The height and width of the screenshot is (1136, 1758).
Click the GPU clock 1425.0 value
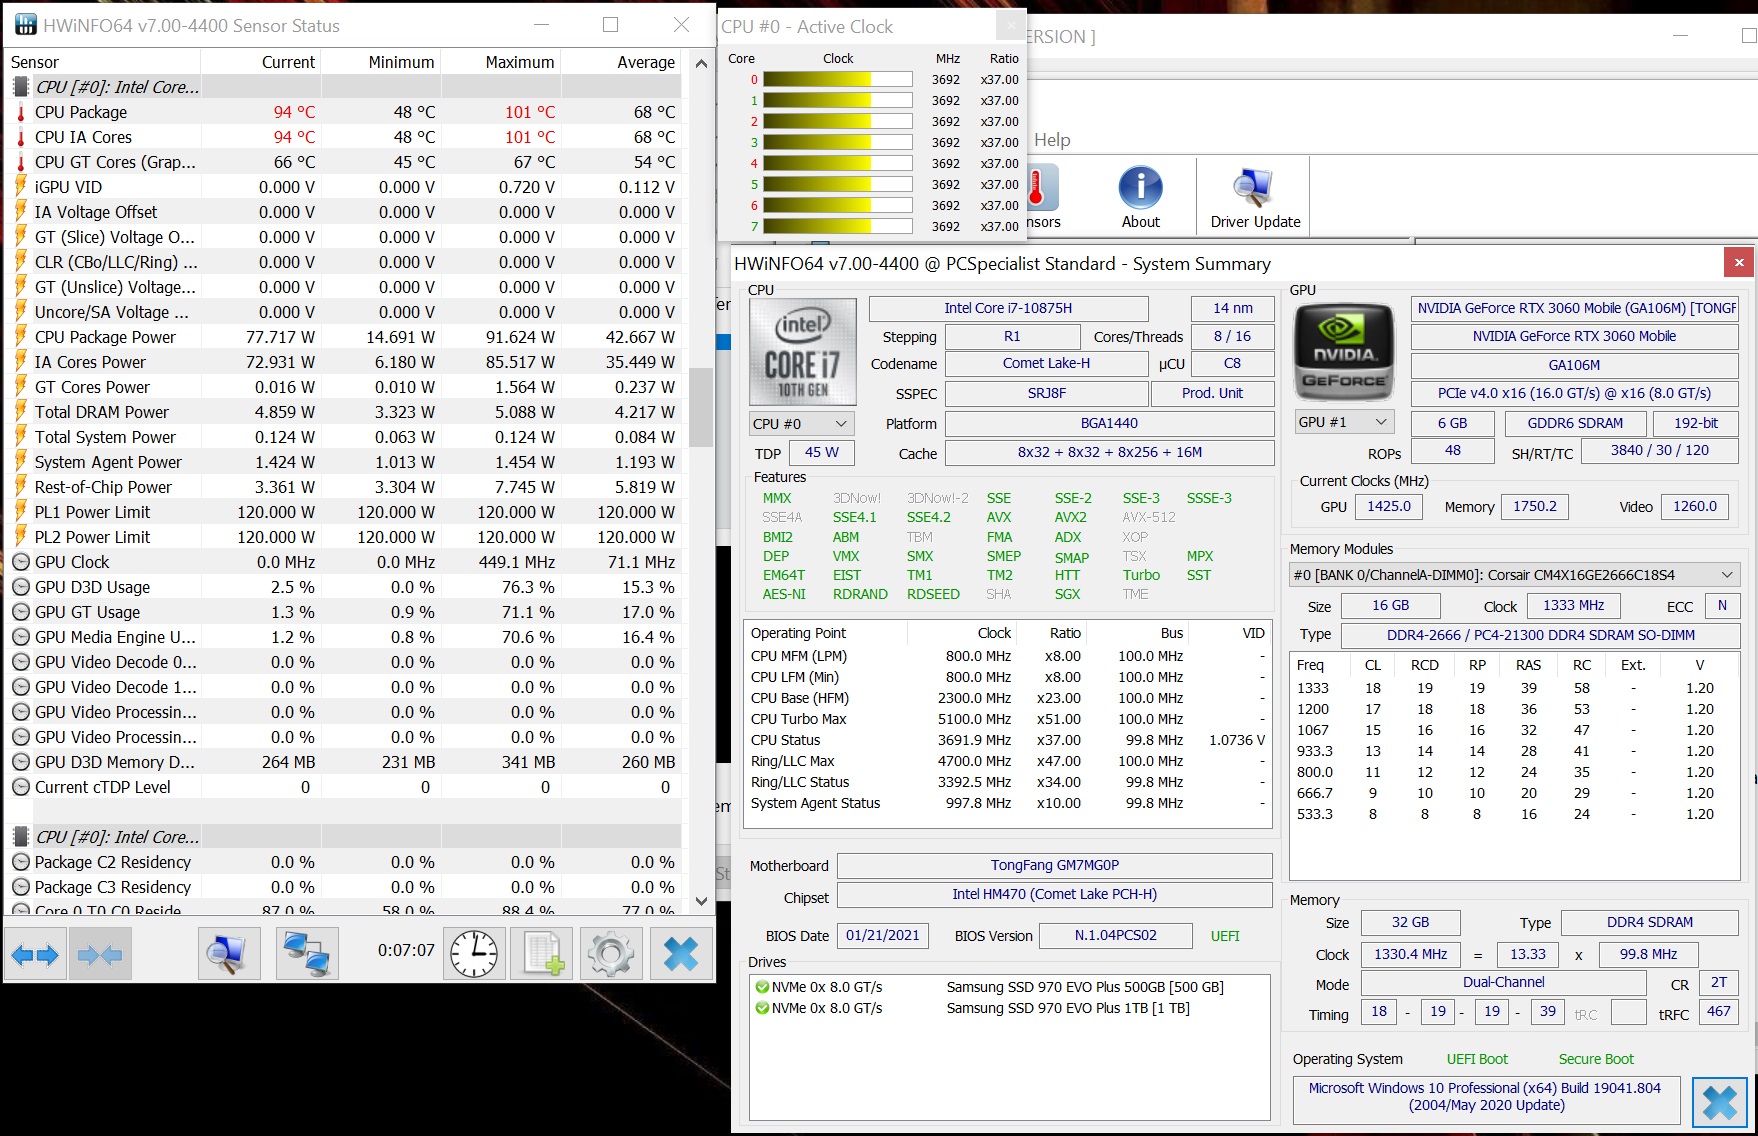[x=1388, y=506]
